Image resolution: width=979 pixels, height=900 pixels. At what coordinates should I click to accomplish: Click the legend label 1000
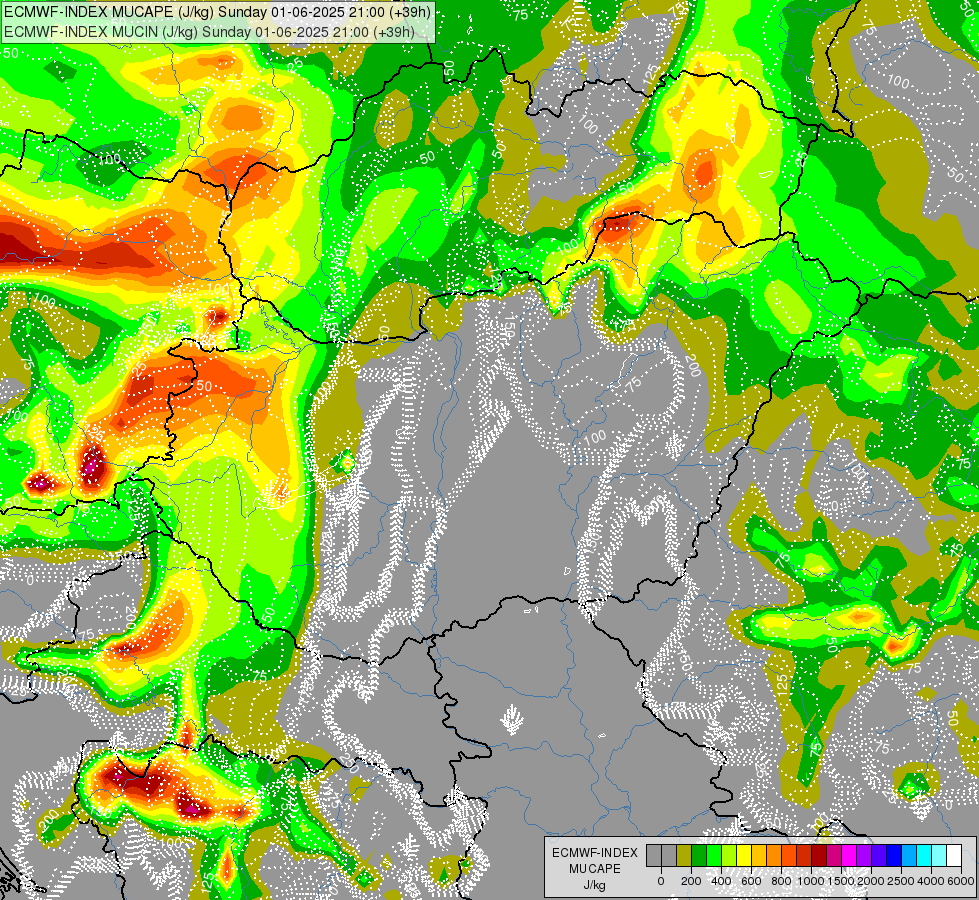pyautogui.click(x=811, y=881)
